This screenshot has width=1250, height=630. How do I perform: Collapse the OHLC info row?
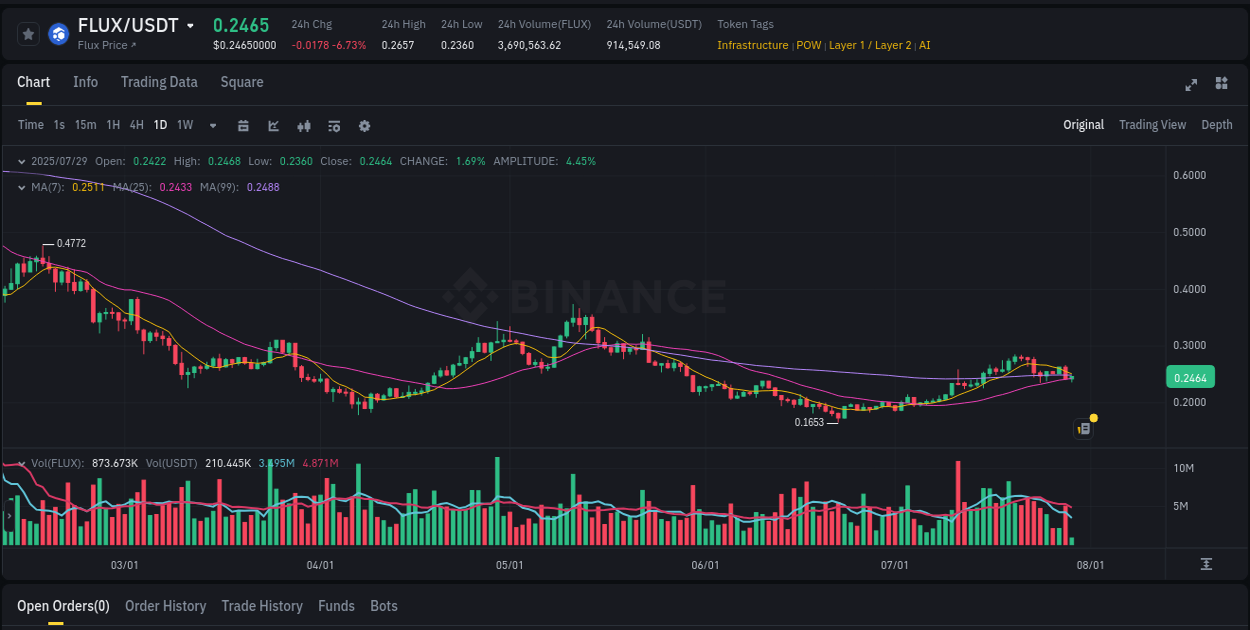tap(22, 161)
